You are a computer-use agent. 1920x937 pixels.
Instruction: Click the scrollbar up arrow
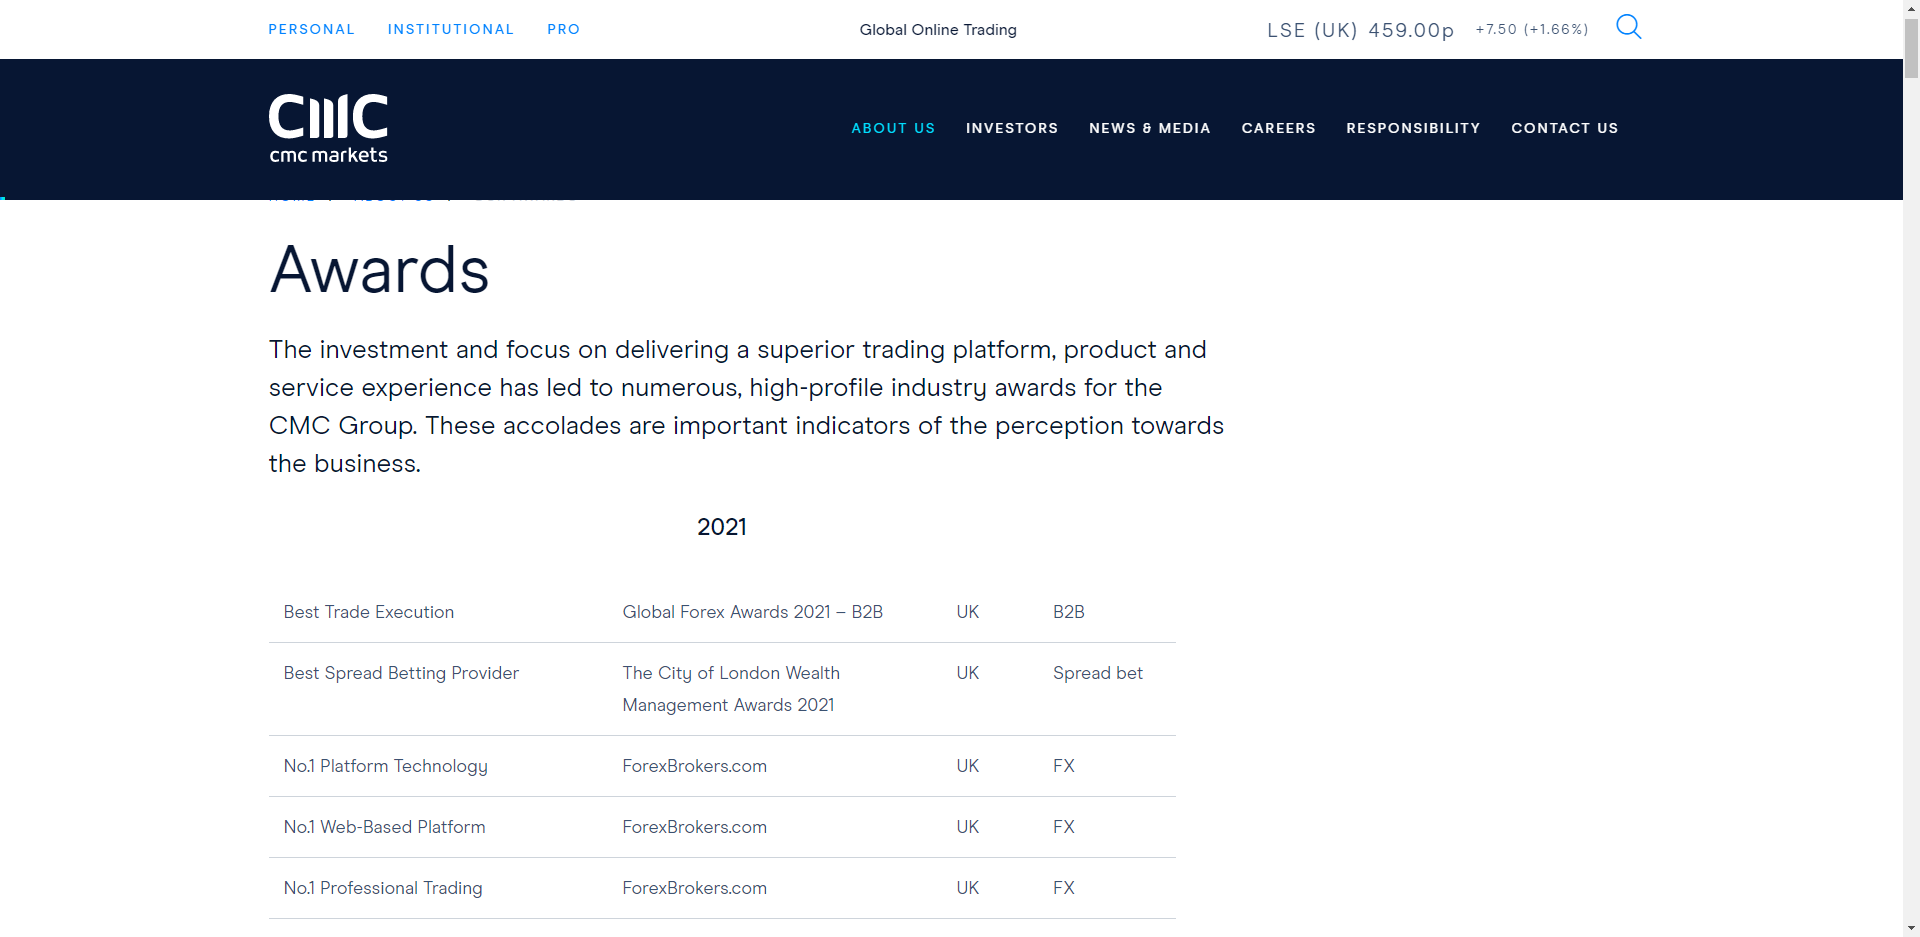[x=1911, y=8]
